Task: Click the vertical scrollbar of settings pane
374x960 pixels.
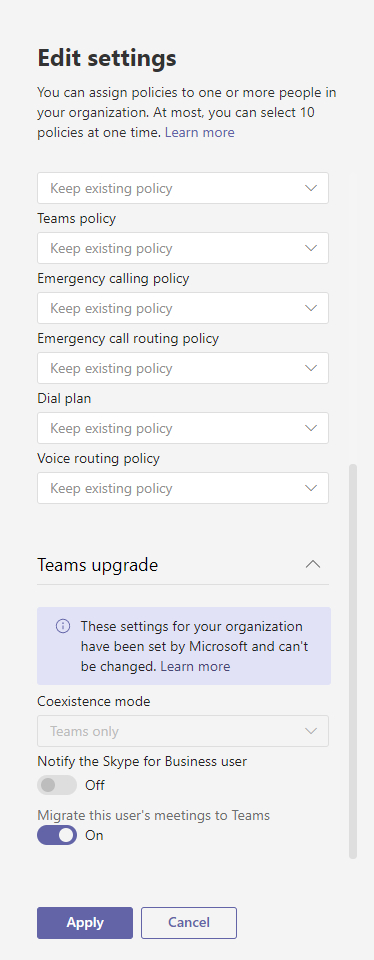Action: (353, 661)
